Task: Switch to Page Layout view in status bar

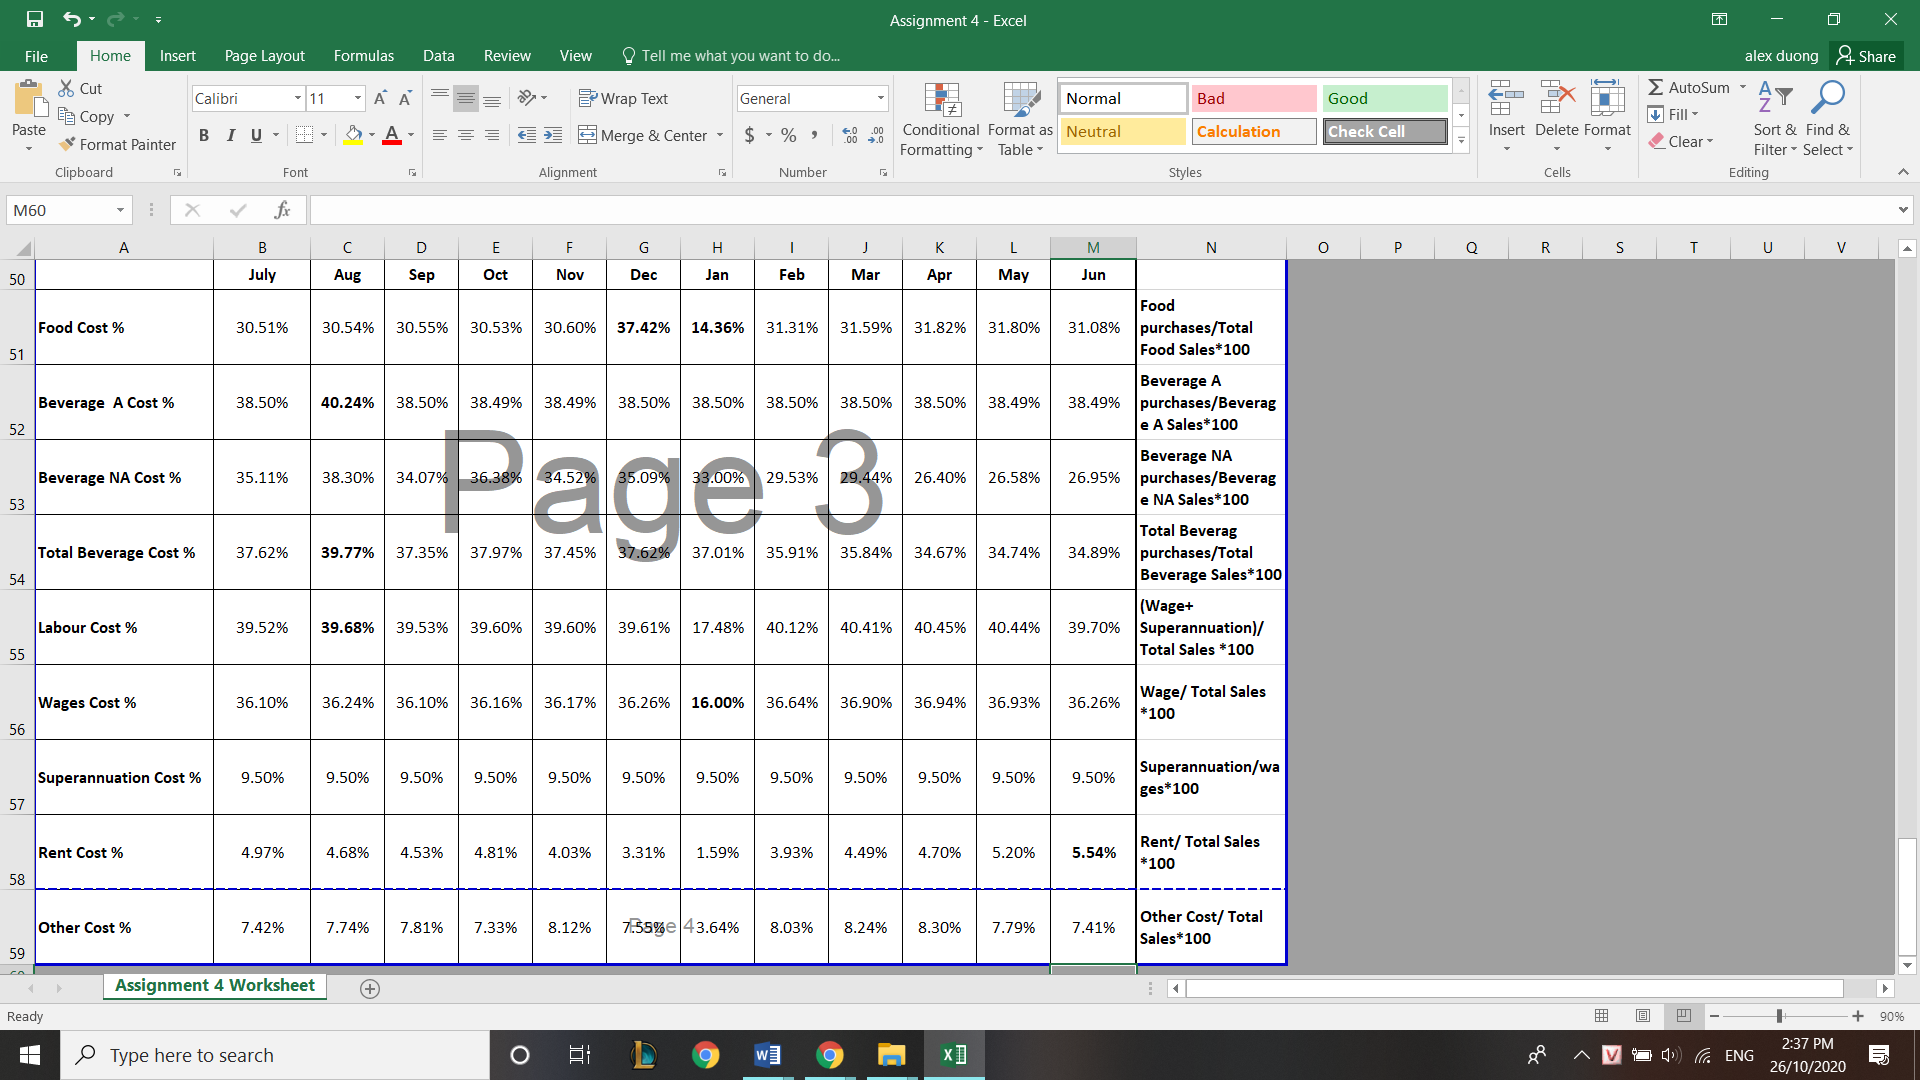Action: click(1642, 1016)
